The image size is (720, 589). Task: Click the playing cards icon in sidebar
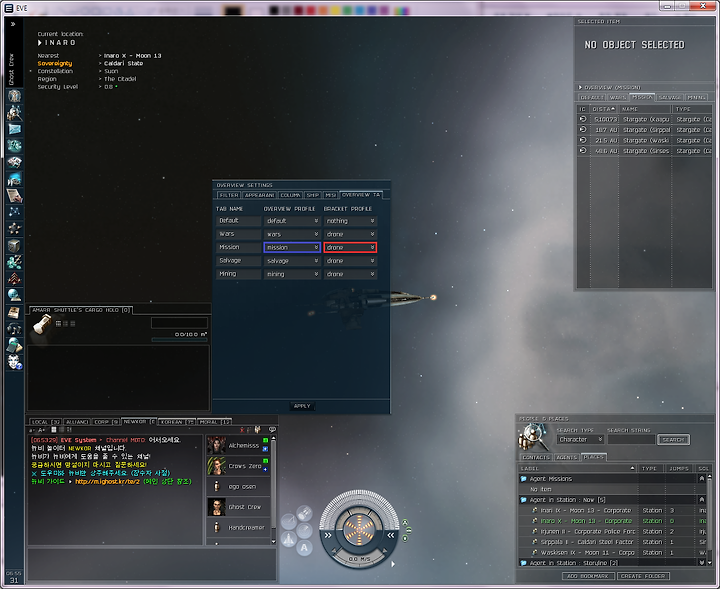[14, 163]
